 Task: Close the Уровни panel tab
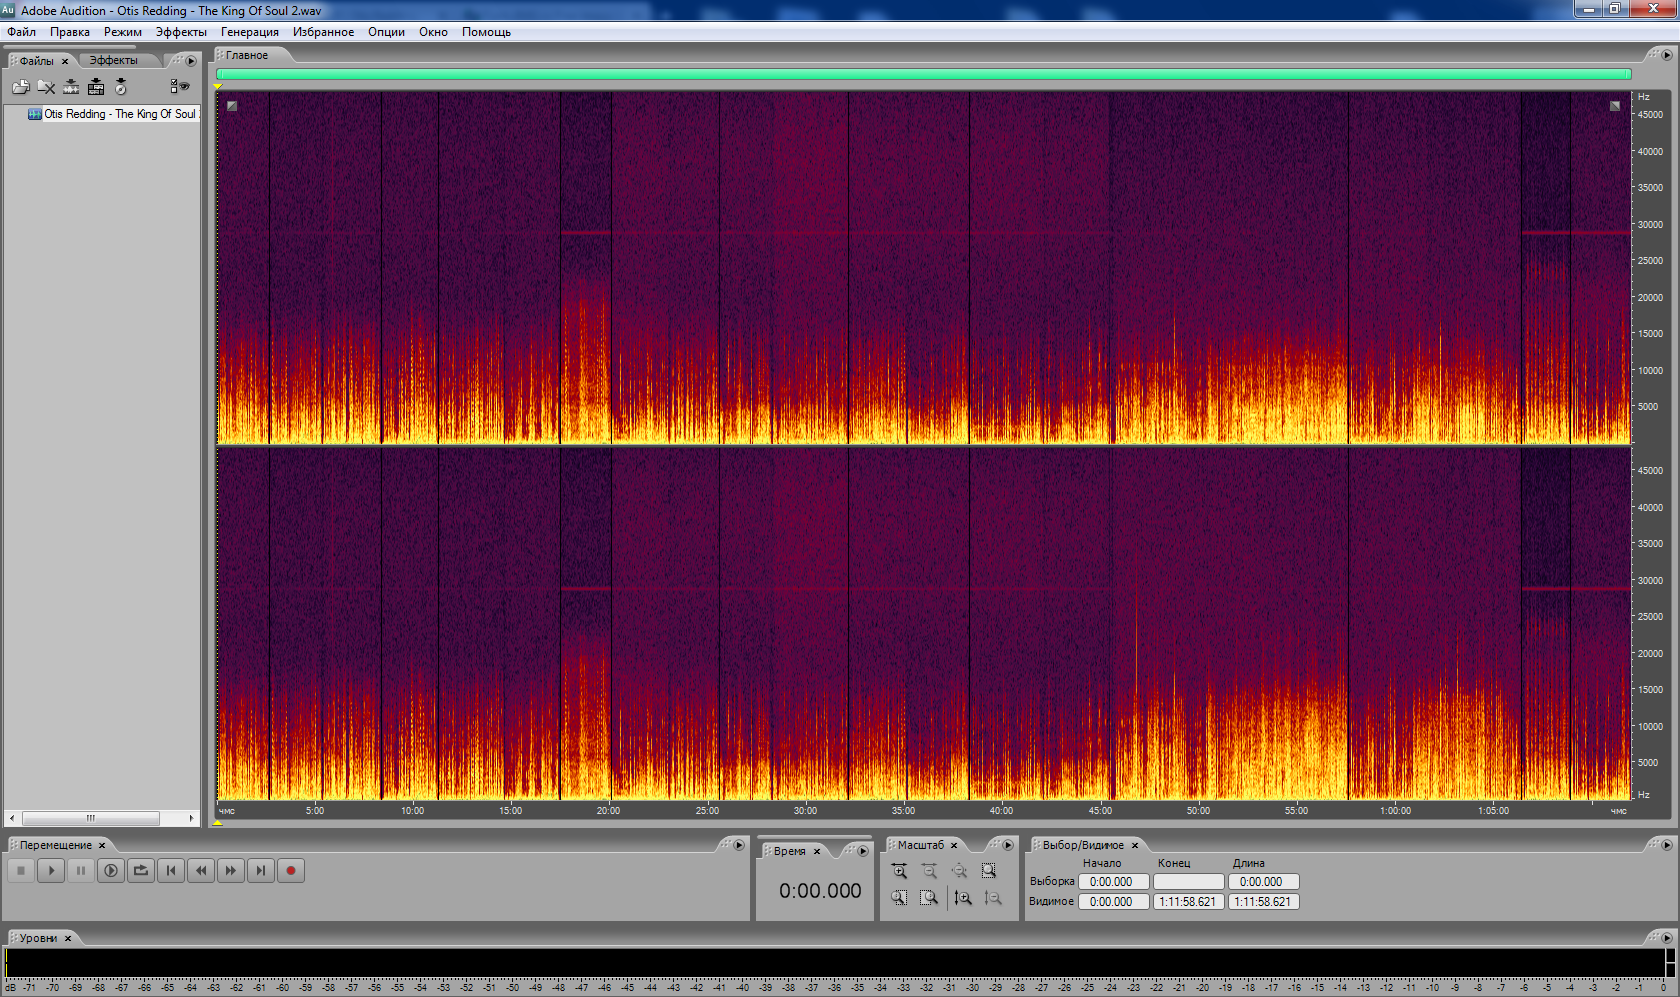(x=68, y=938)
